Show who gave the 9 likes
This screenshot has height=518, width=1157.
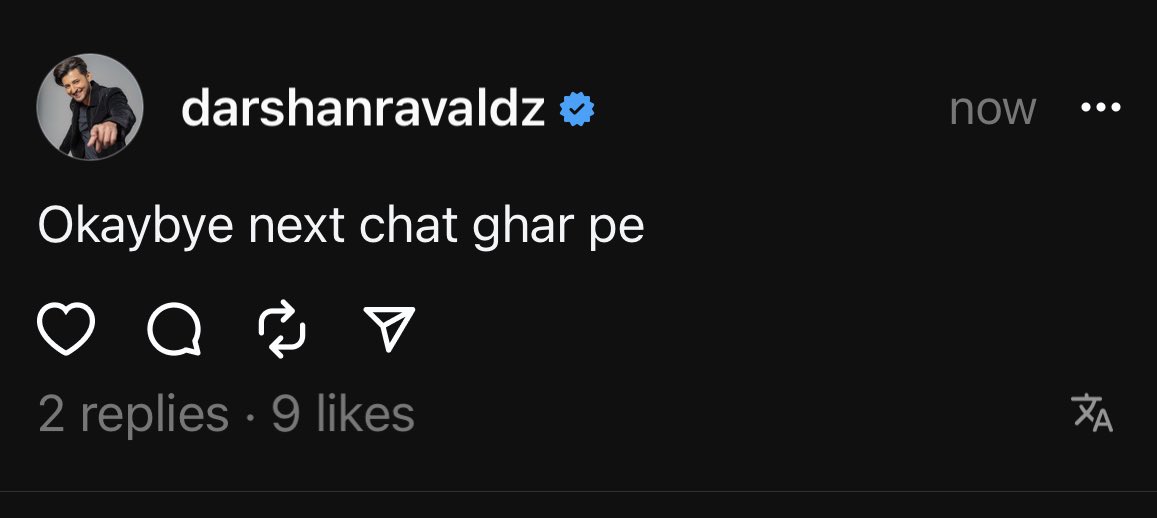[x=343, y=414]
